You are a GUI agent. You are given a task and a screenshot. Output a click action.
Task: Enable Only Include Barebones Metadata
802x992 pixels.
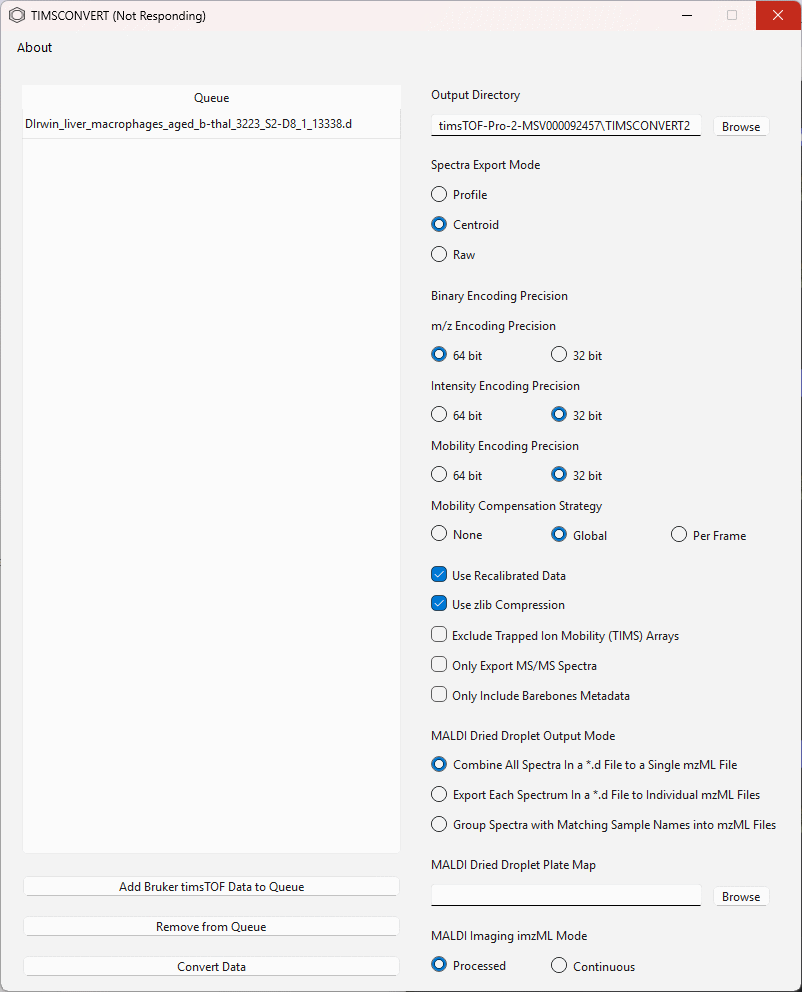tap(439, 695)
